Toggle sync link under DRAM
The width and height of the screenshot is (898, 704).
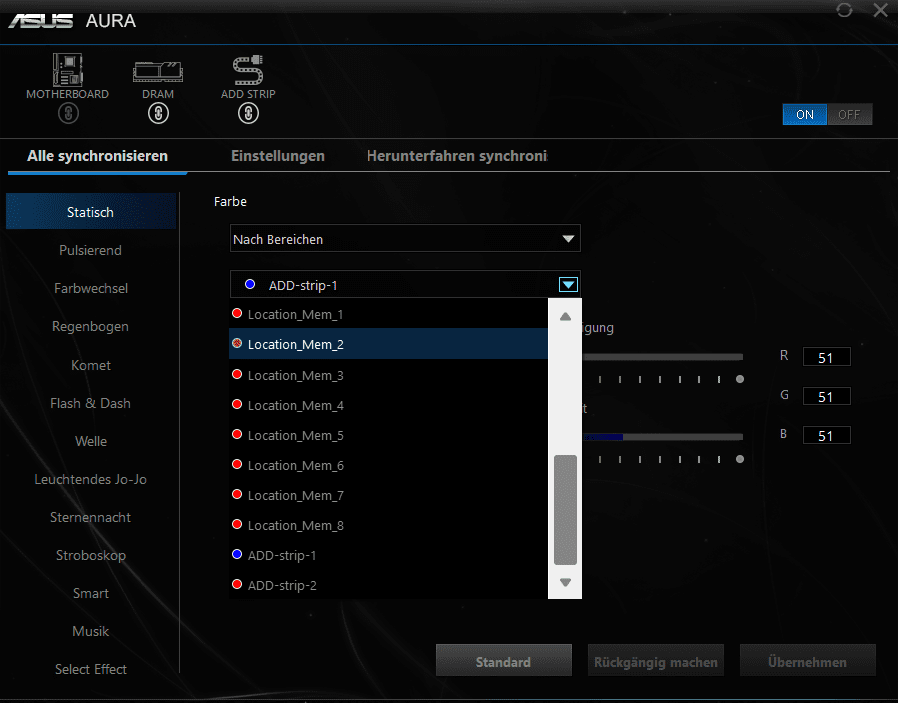(x=158, y=113)
